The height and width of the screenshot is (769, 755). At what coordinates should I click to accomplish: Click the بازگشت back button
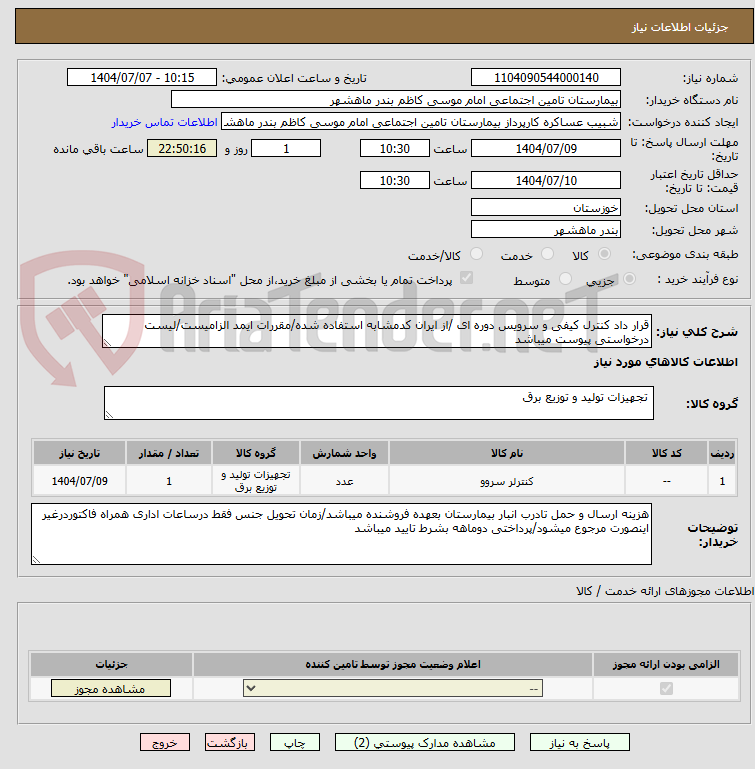[x=230, y=743]
